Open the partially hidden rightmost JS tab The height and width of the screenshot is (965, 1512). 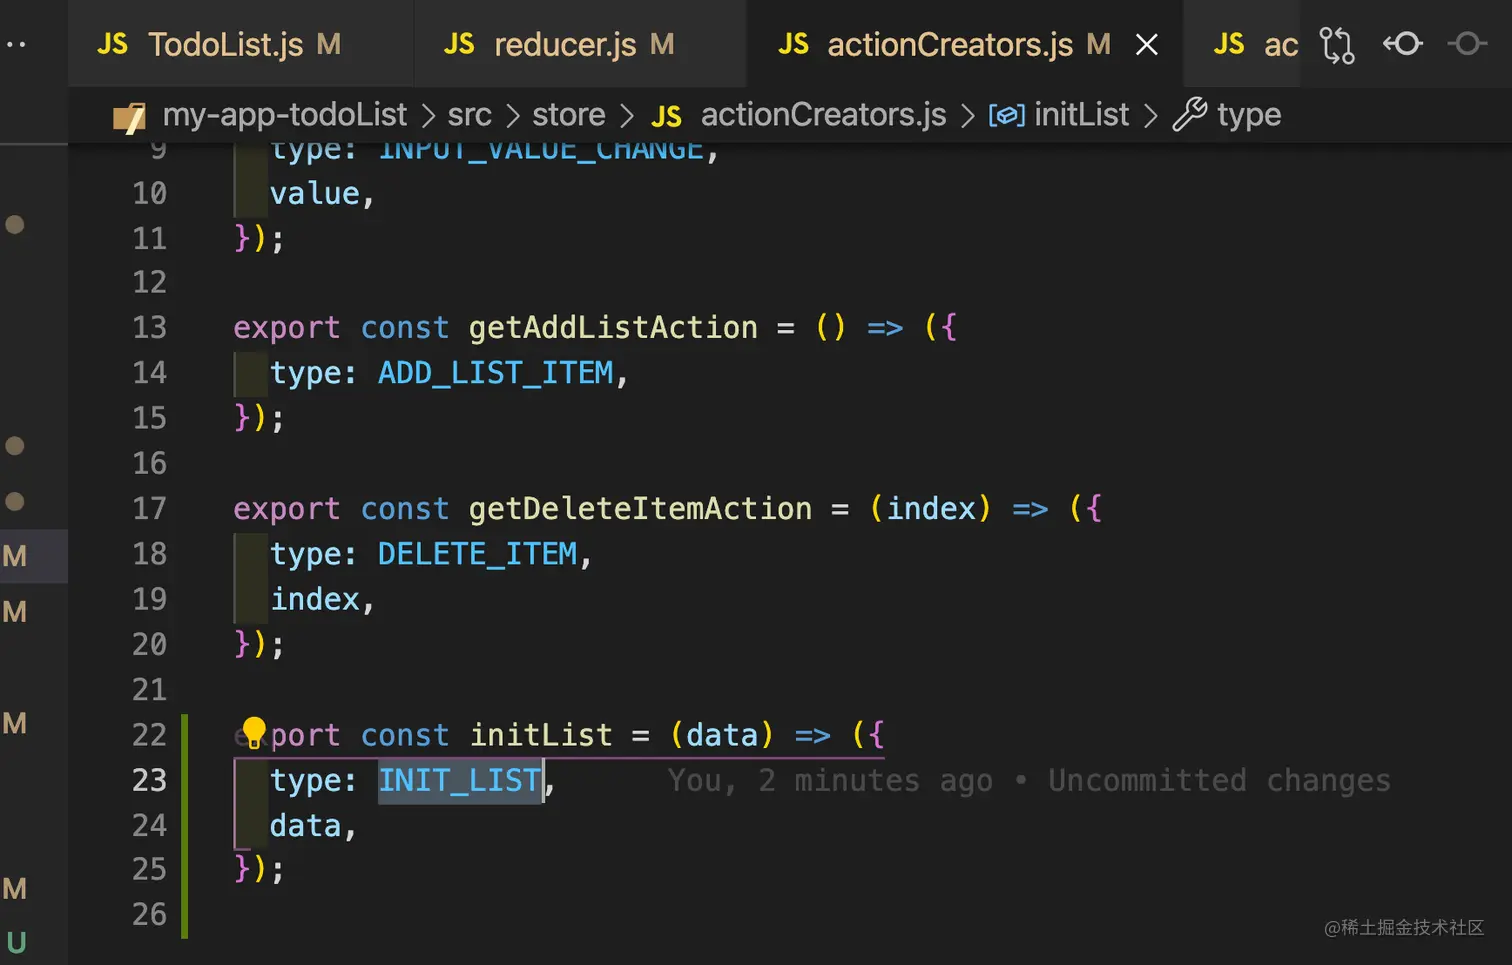point(1255,45)
